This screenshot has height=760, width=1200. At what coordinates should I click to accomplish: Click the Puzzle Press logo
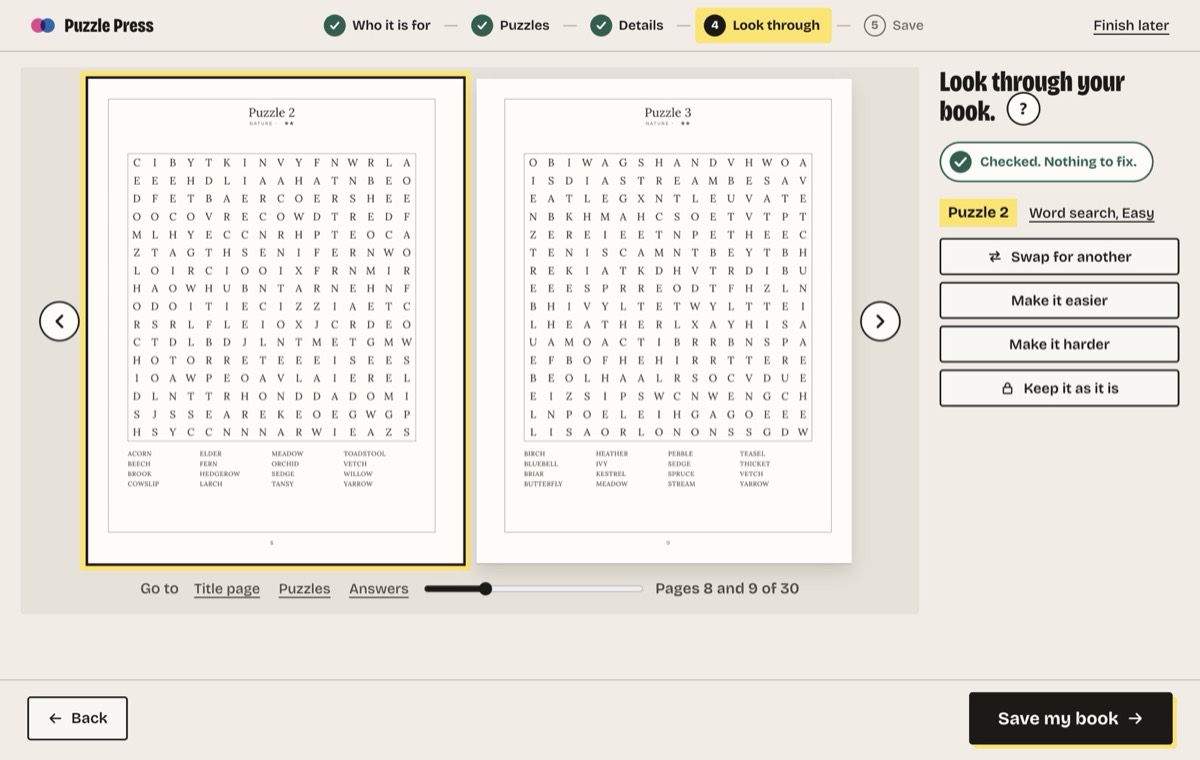coord(92,25)
